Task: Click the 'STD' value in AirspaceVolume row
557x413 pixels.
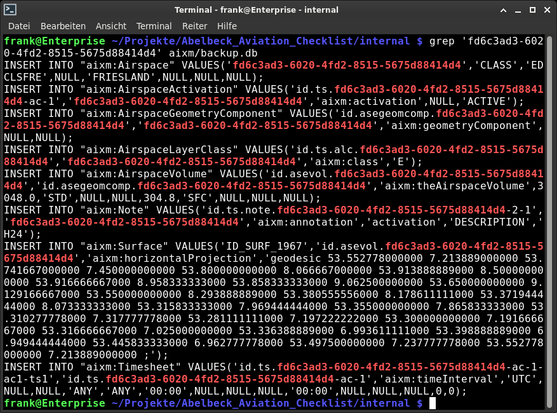Action: (x=58, y=198)
